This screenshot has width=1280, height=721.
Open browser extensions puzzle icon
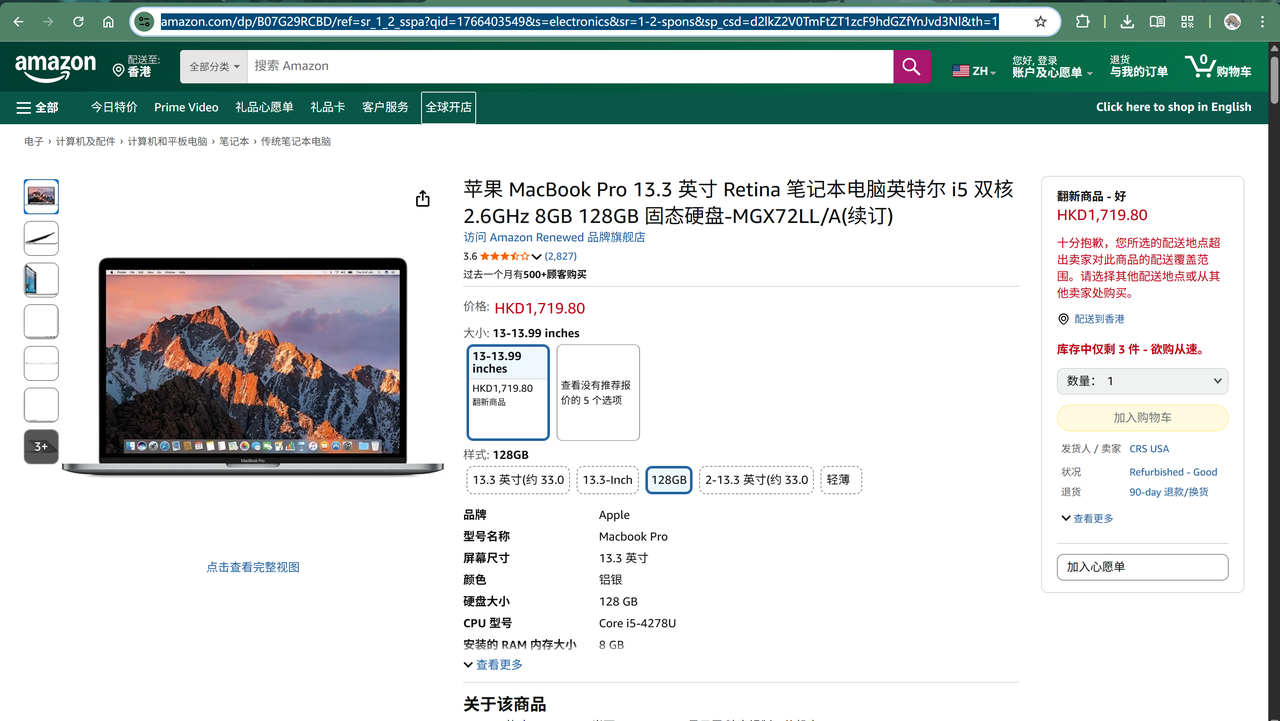coord(1083,21)
